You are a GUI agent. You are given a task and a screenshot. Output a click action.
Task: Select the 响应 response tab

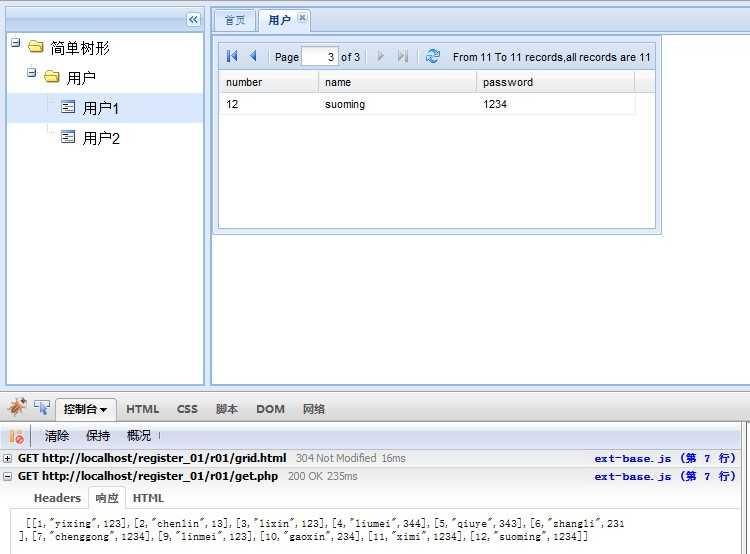pyautogui.click(x=107, y=498)
